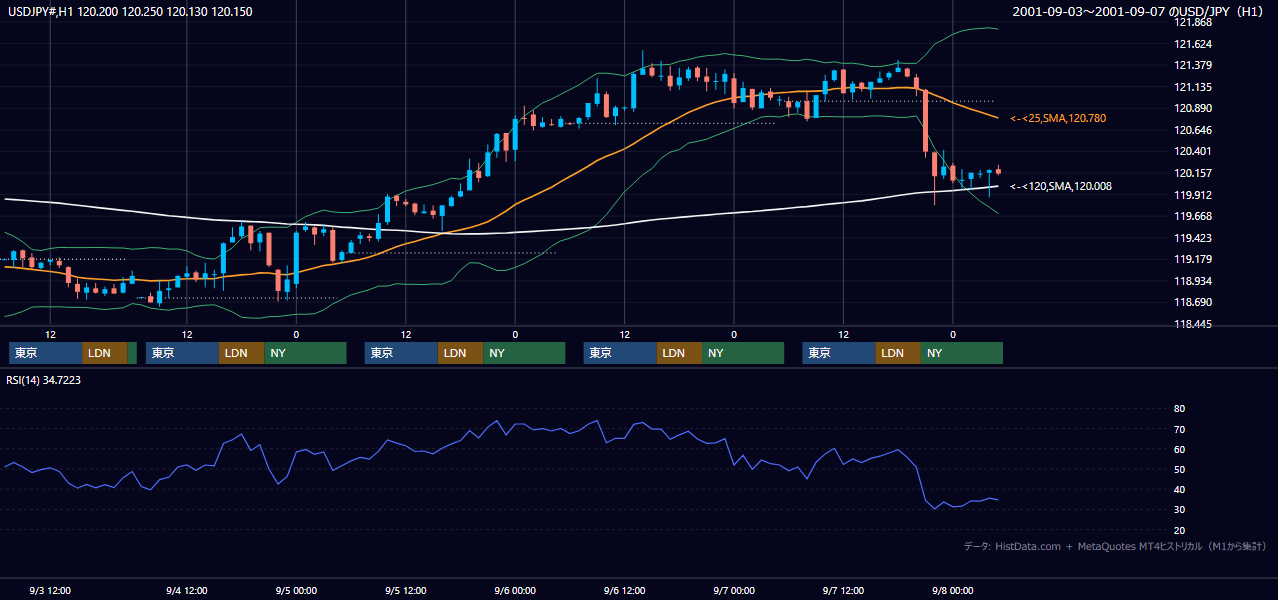The height and width of the screenshot is (600, 1278).
Task: Select the 9/5 12:00 date label
Action: 405,590
